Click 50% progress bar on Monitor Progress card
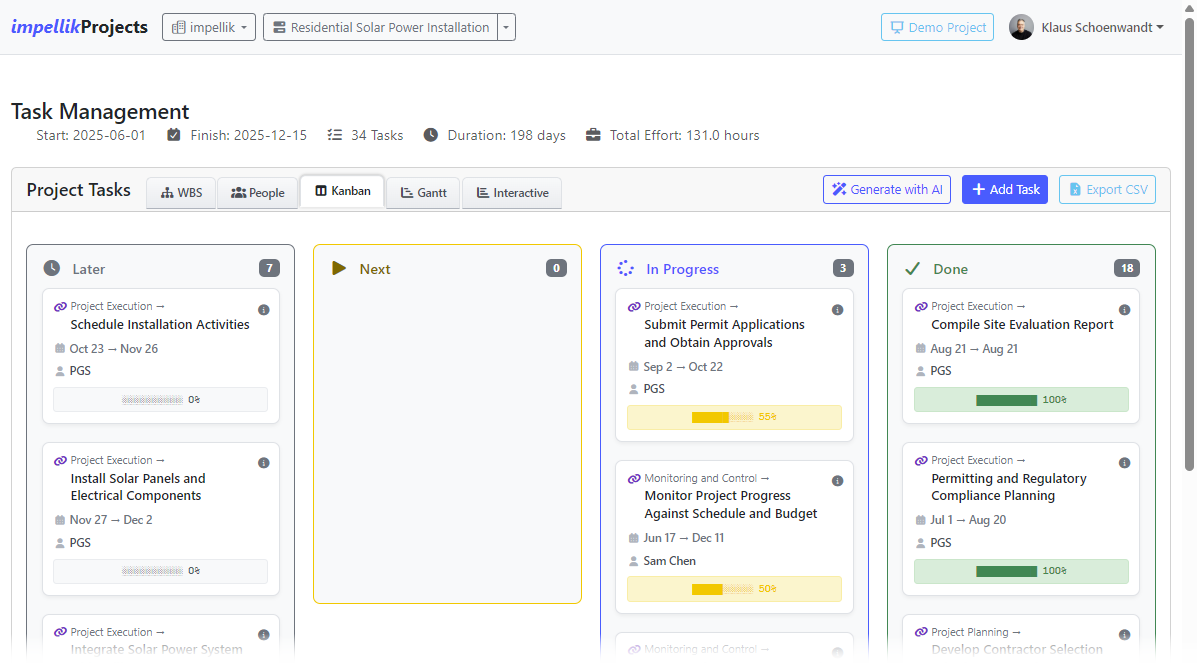Image resolution: width=1197 pixels, height=664 pixels. [734, 589]
